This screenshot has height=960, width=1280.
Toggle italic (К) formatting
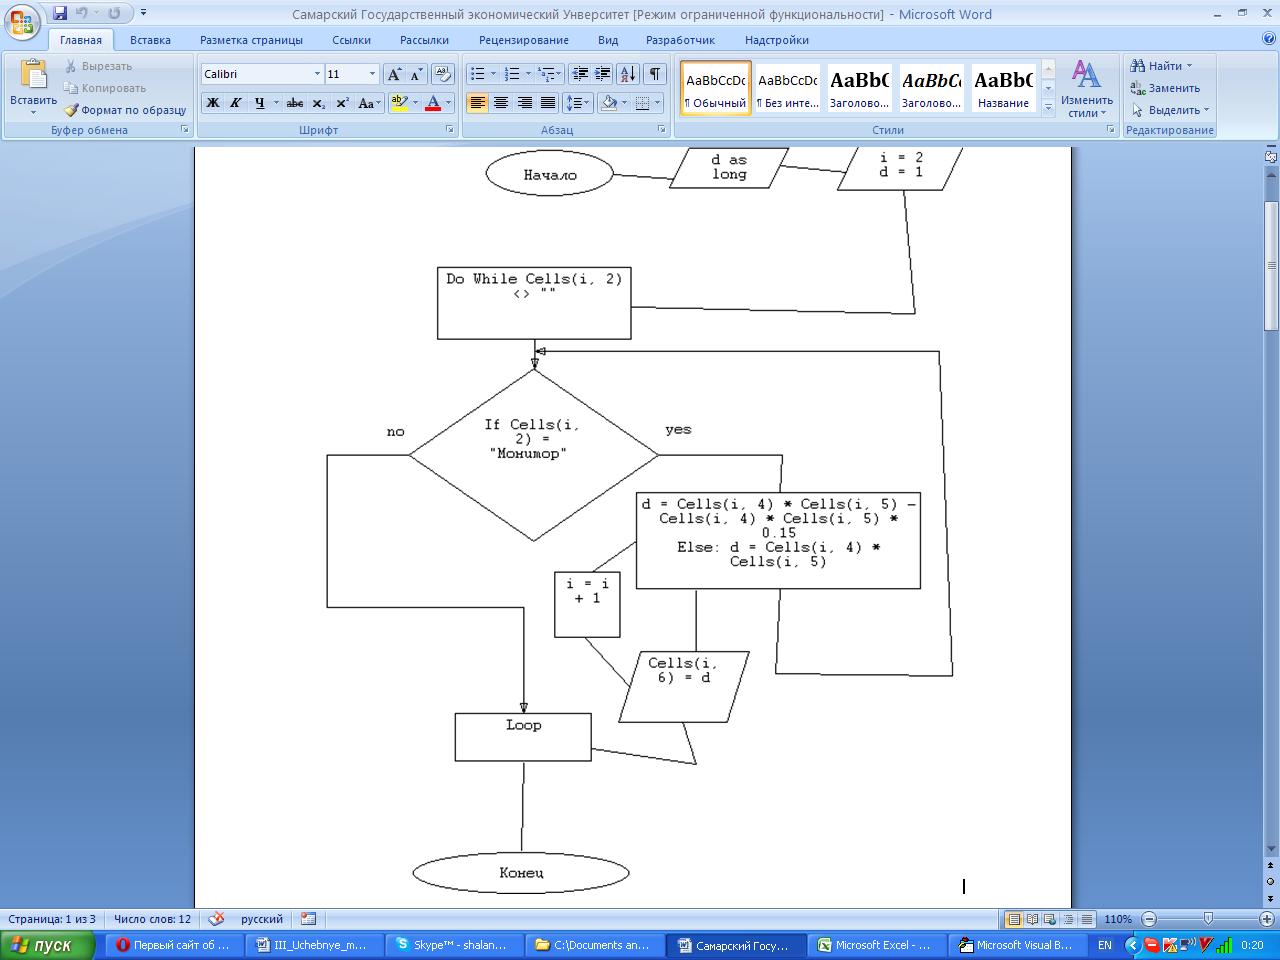pyautogui.click(x=236, y=103)
